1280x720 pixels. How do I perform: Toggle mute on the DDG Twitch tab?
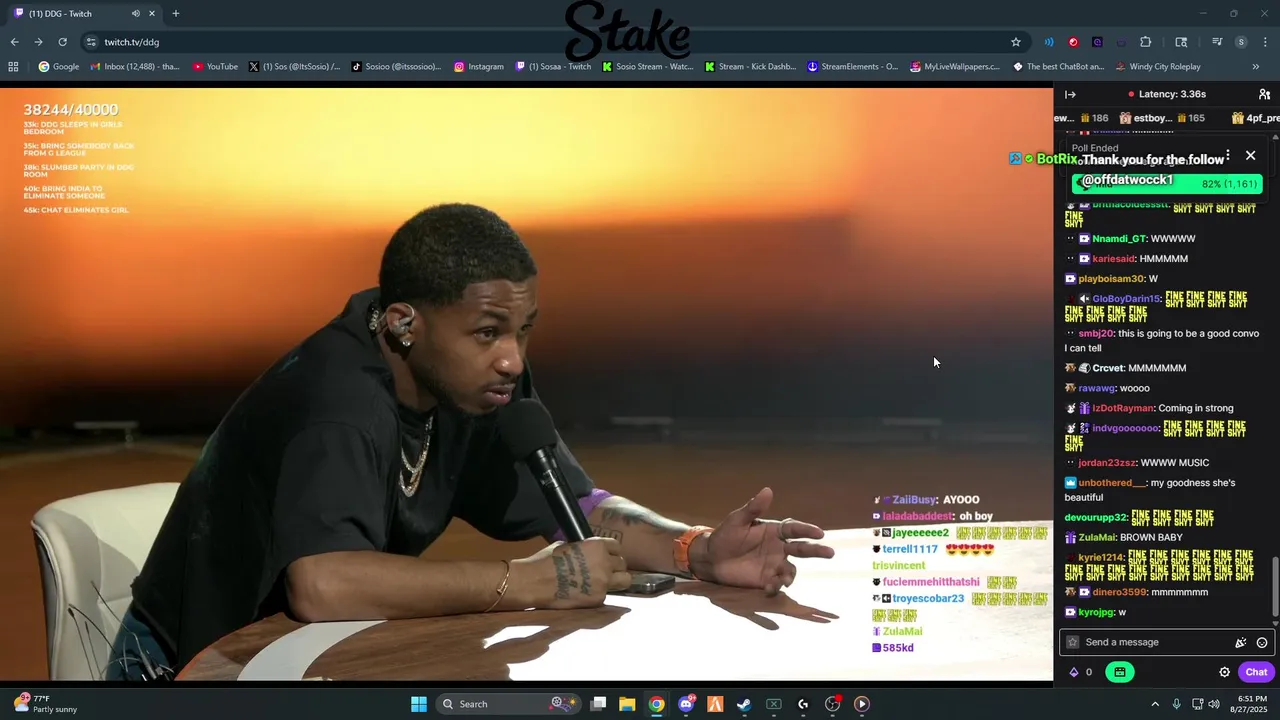pyautogui.click(x=135, y=14)
